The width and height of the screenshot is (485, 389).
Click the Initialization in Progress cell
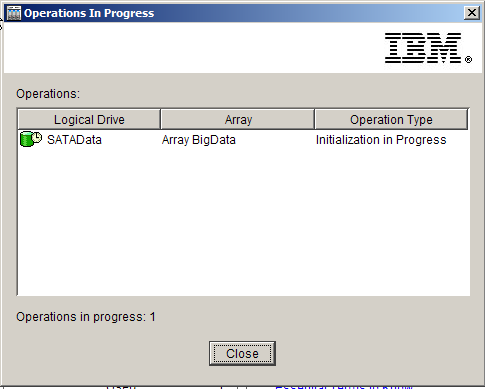pos(381,140)
